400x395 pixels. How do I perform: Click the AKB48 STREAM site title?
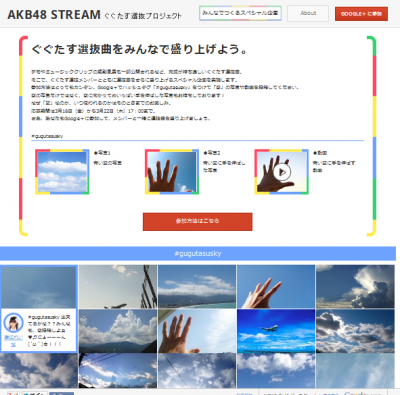(54, 15)
